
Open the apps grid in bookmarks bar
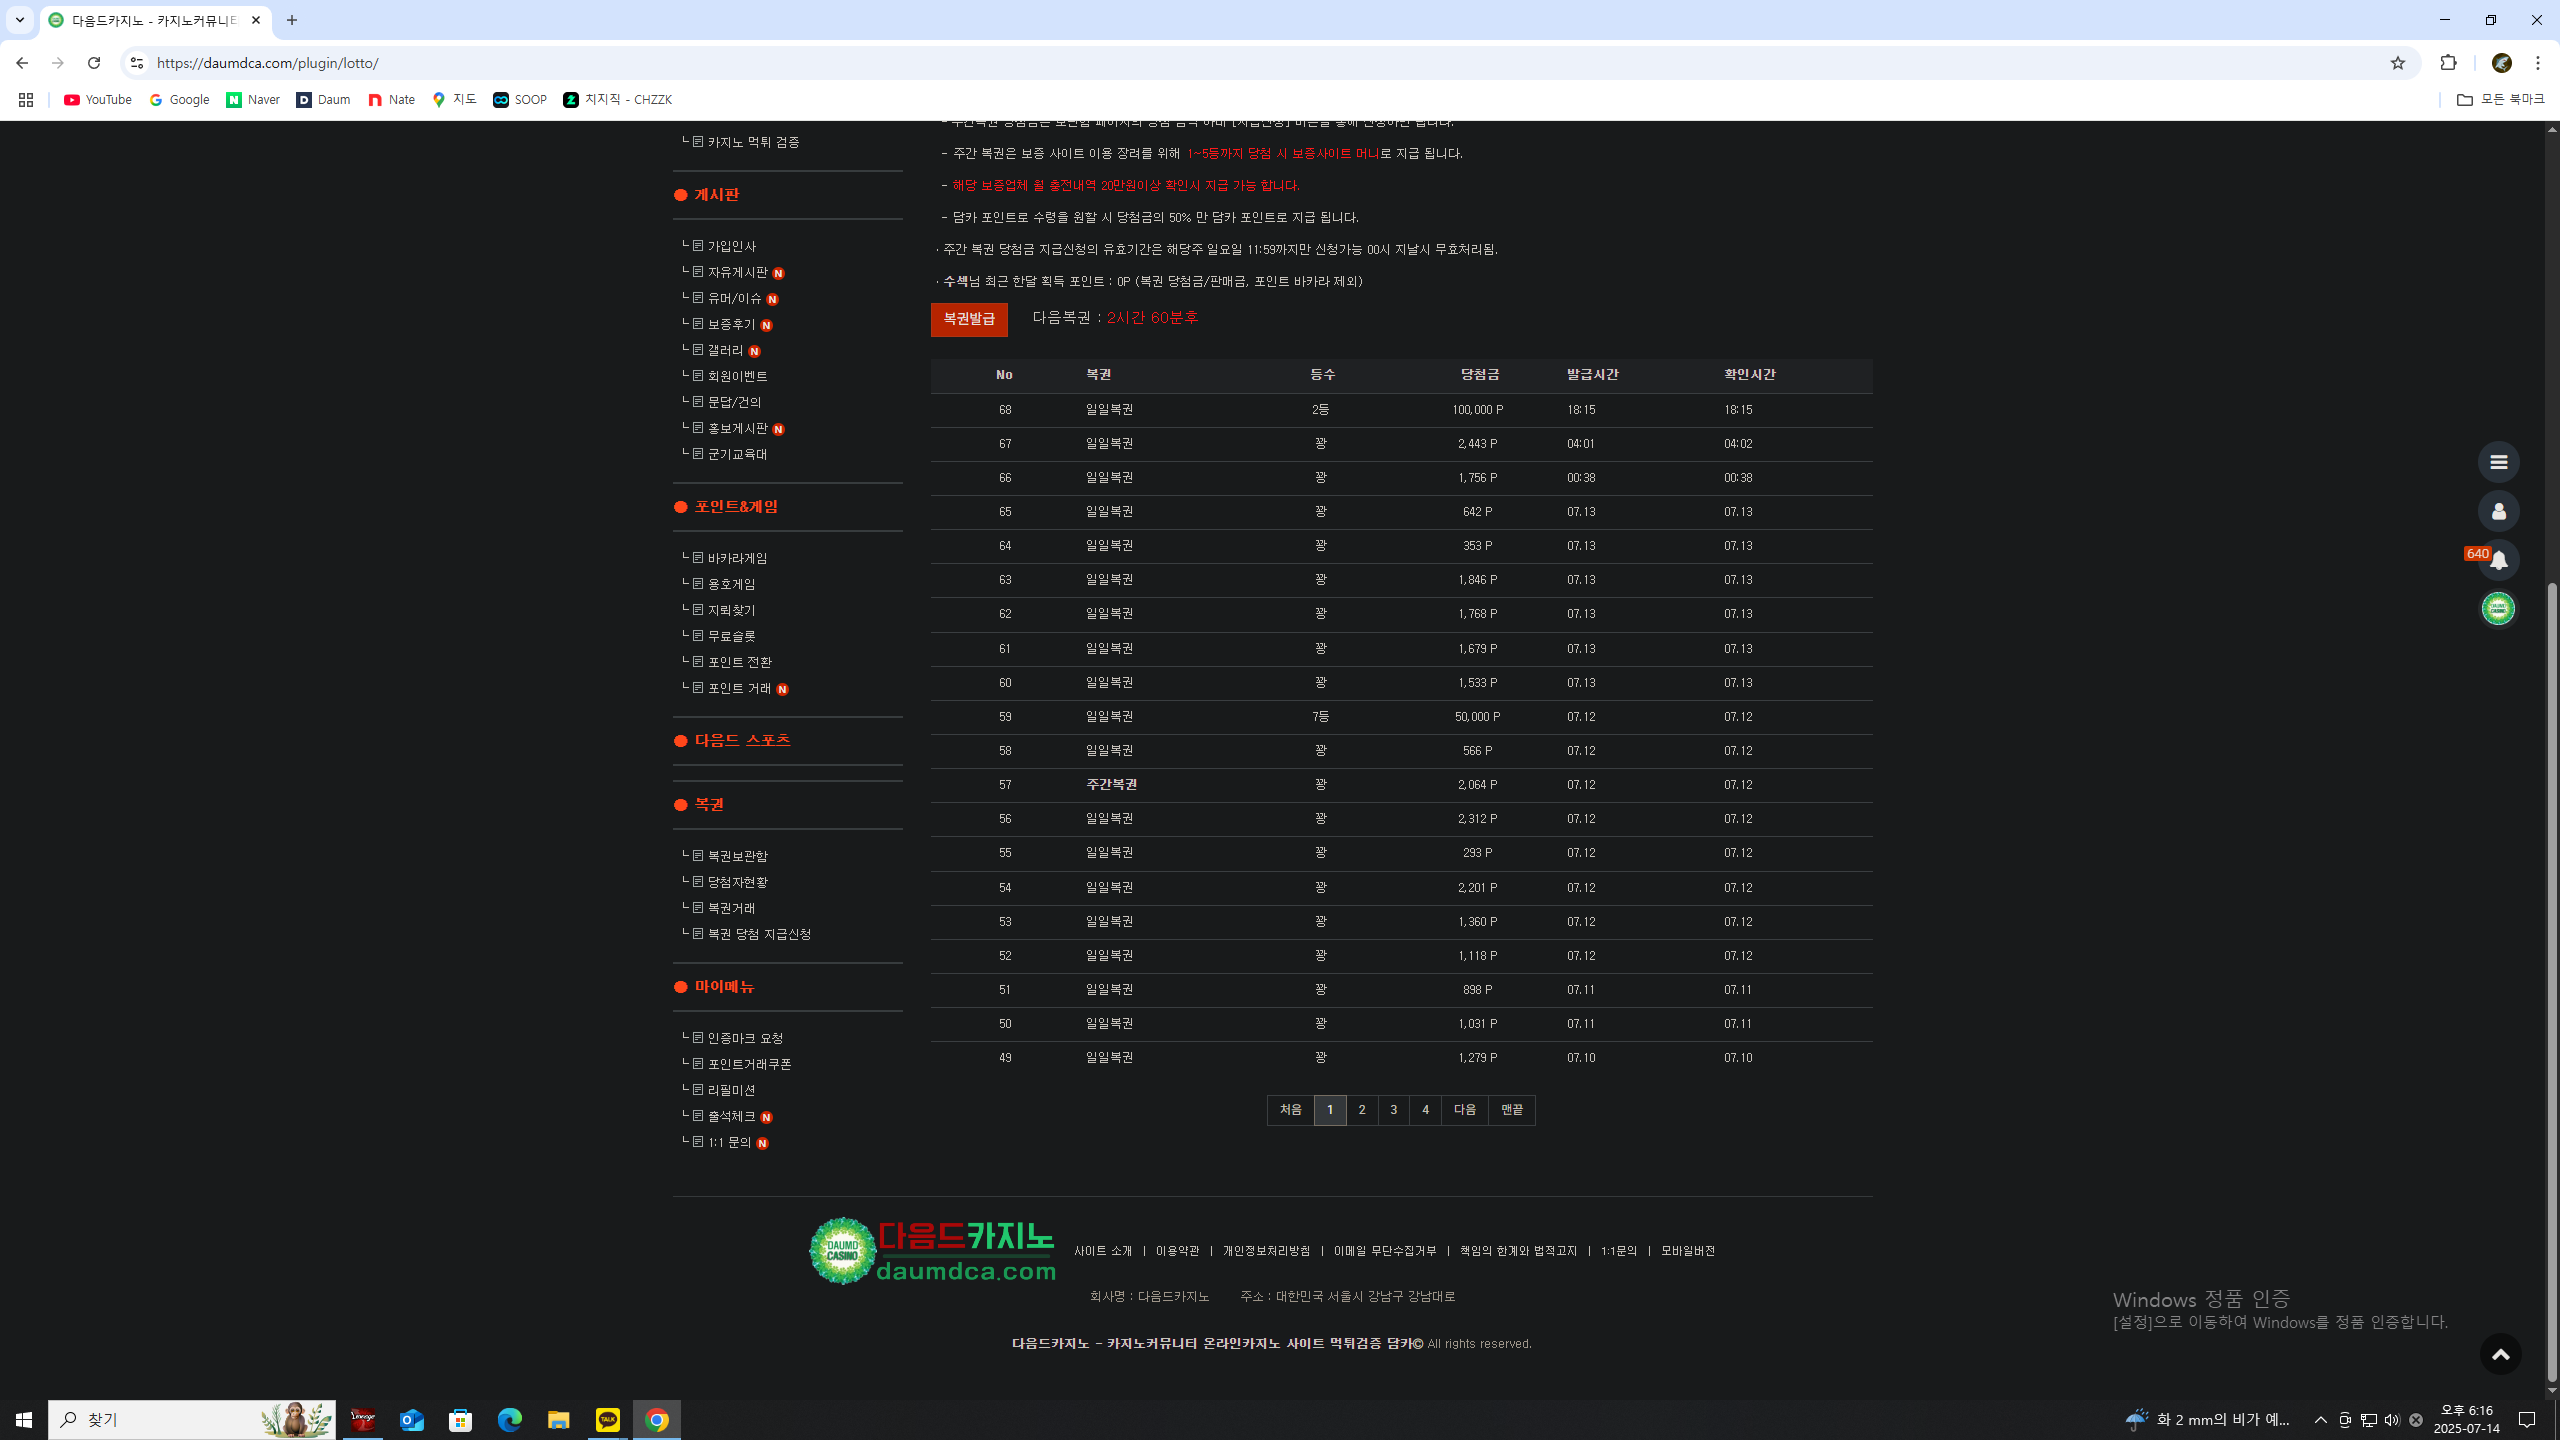(x=26, y=100)
